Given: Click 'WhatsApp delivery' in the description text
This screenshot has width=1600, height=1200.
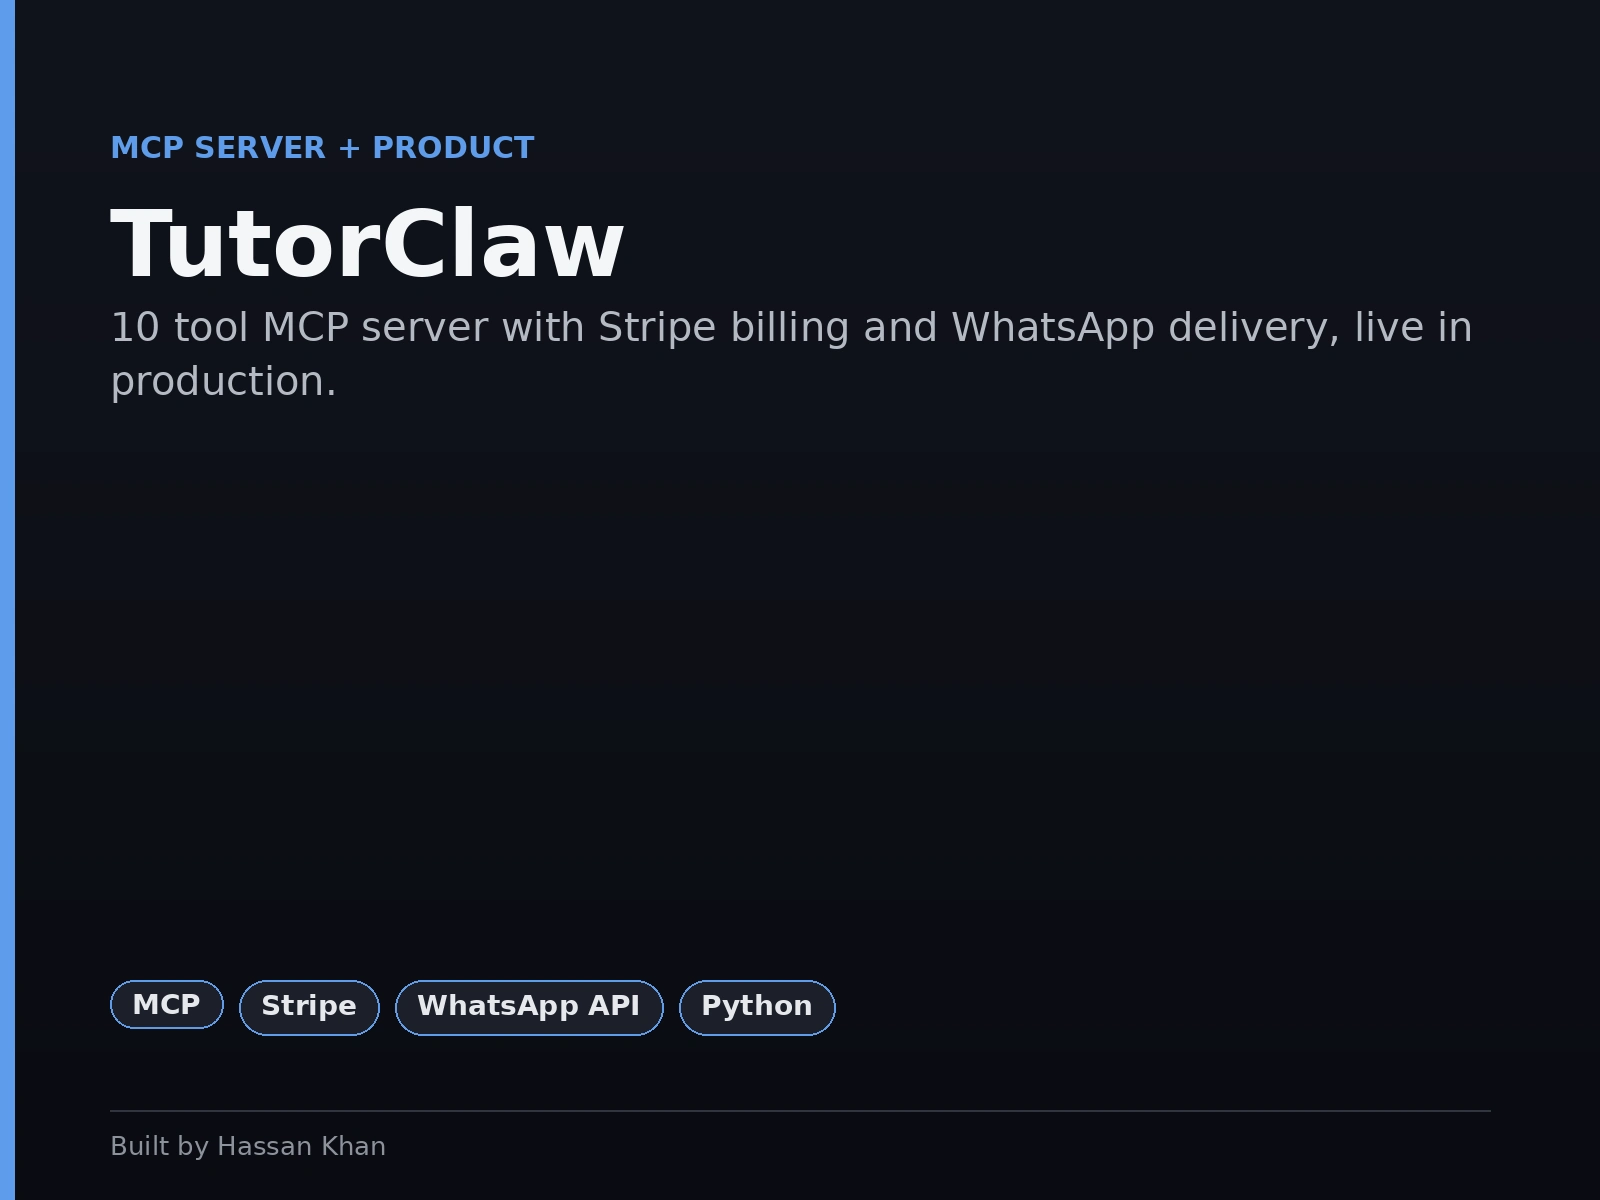Looking at the screenshot, I should (1145, 328).
